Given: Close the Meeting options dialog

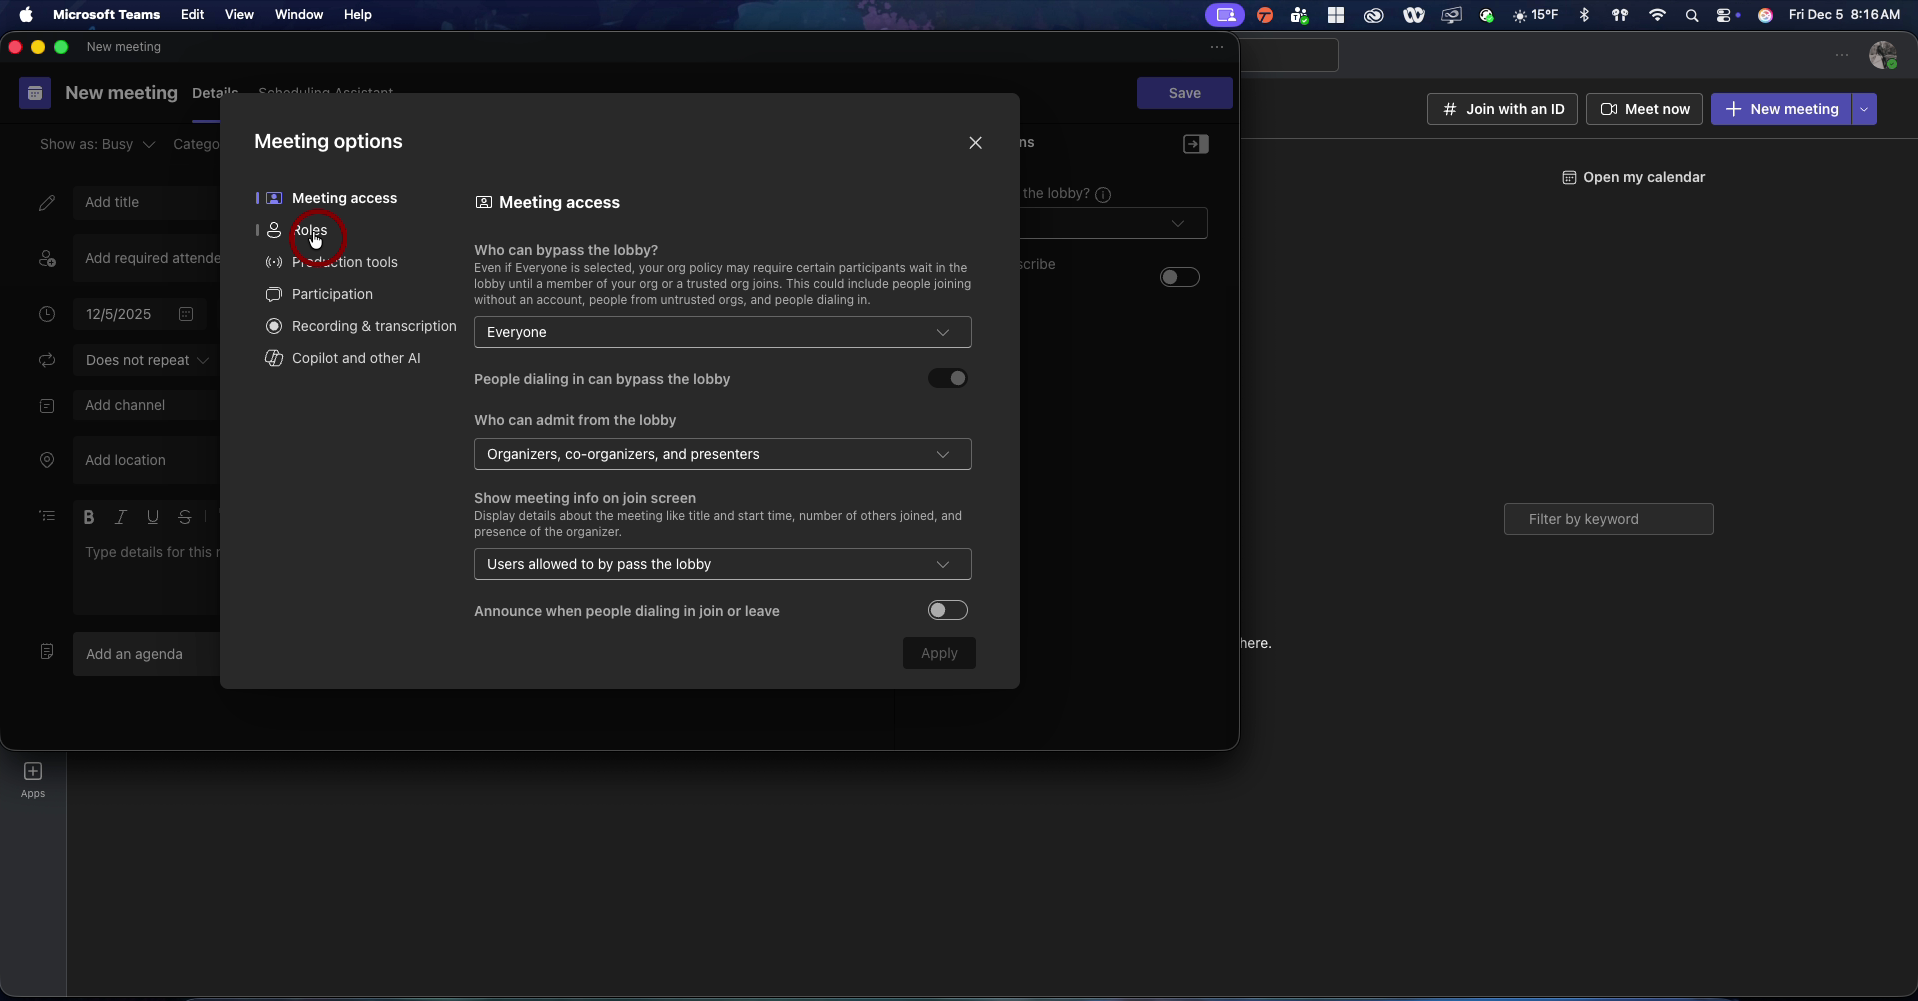Looking at the screenshot, I should tap(976, 143).
